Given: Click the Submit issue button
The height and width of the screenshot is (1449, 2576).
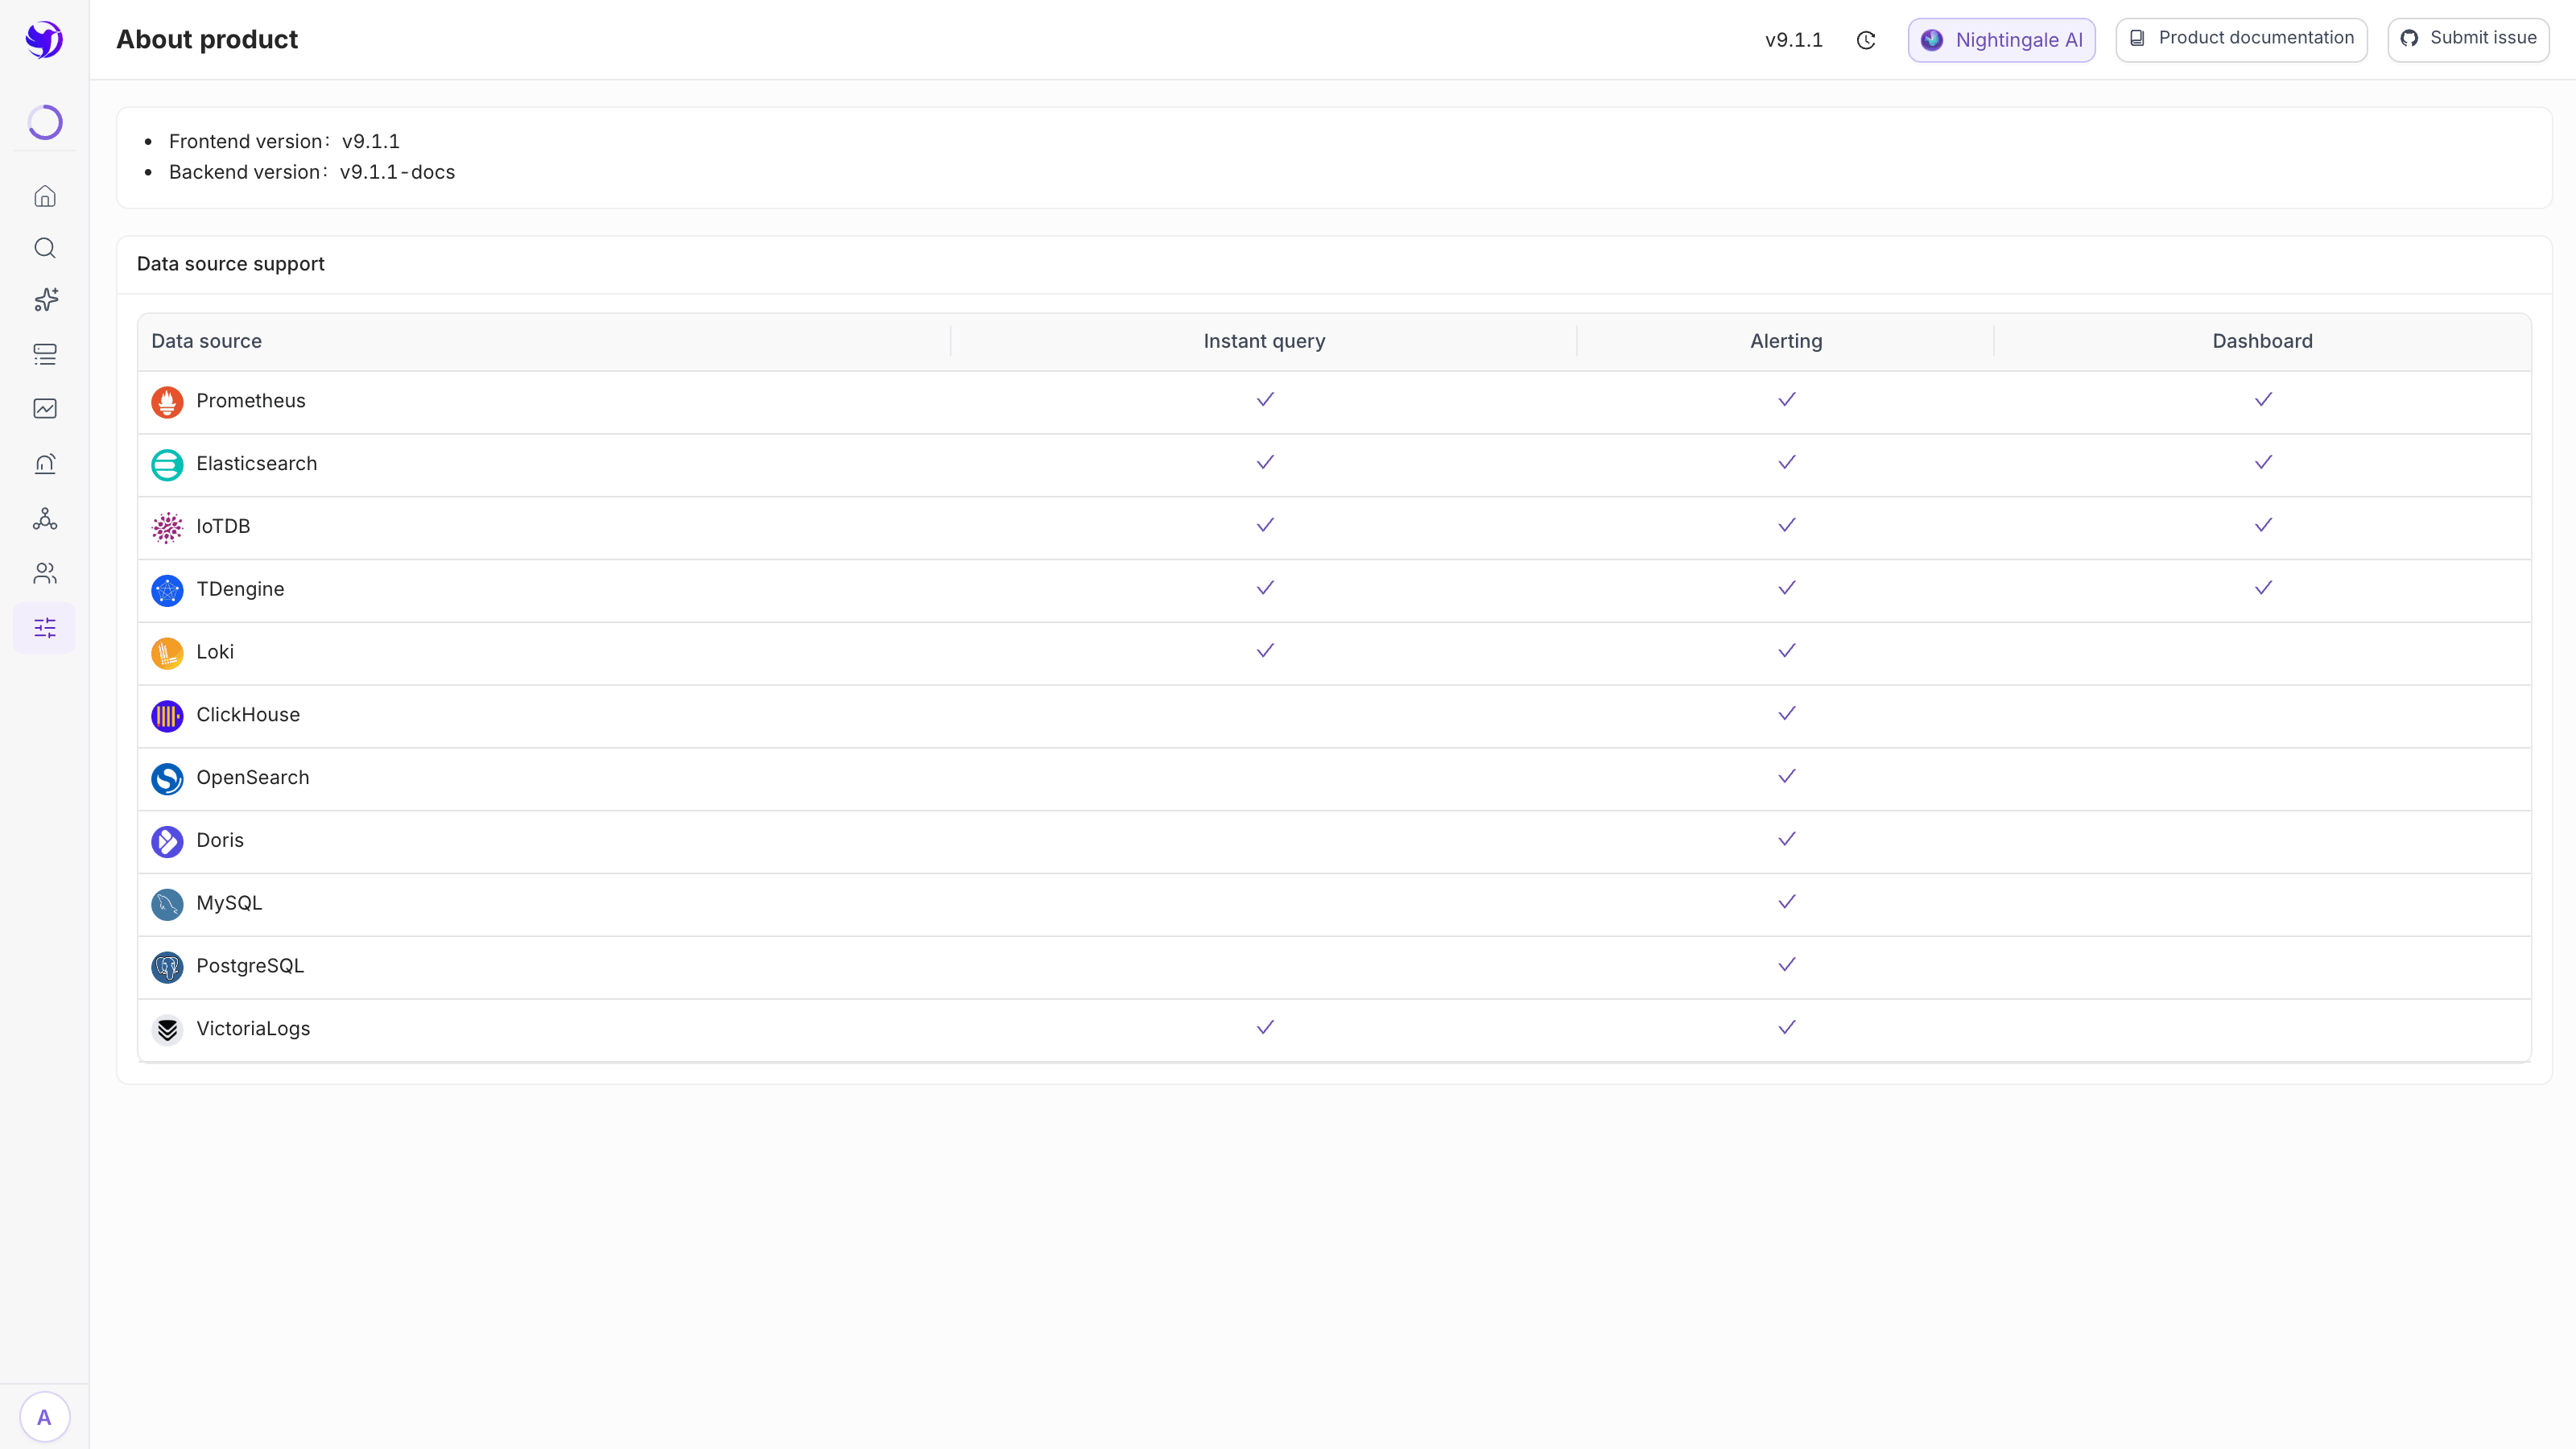Looking at the screenshot, I should (x=2468, y=39).
